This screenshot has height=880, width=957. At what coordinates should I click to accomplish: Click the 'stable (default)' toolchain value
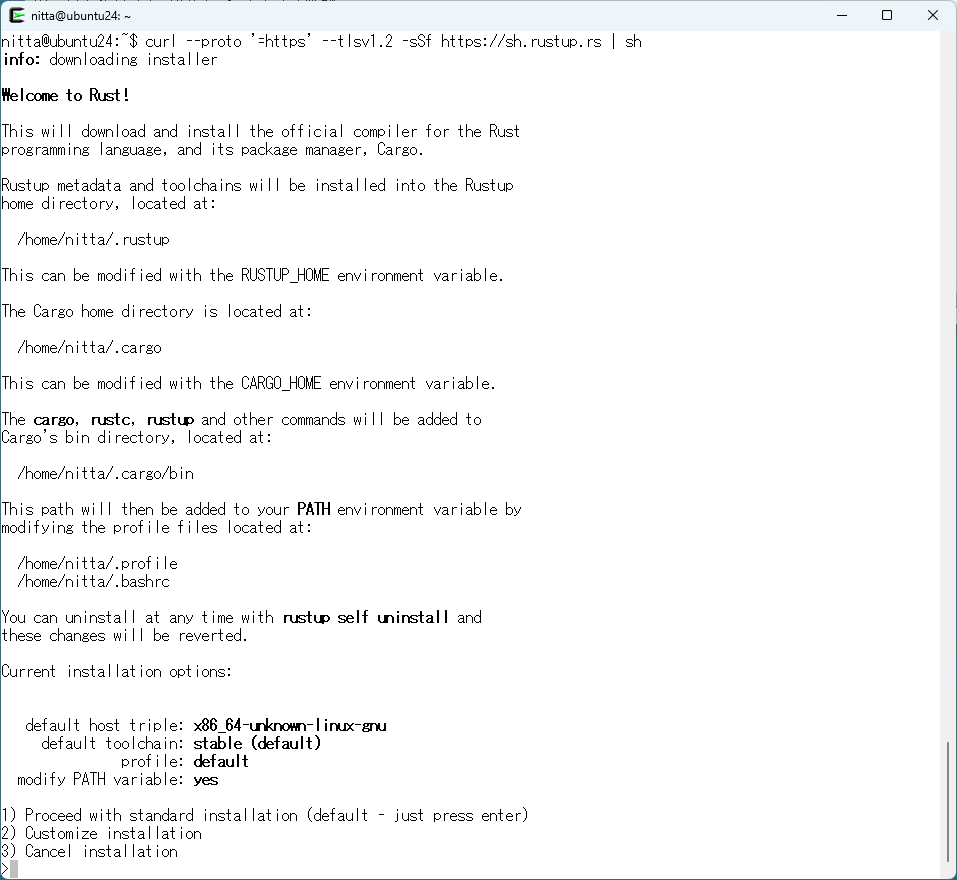tap(257, 743)
